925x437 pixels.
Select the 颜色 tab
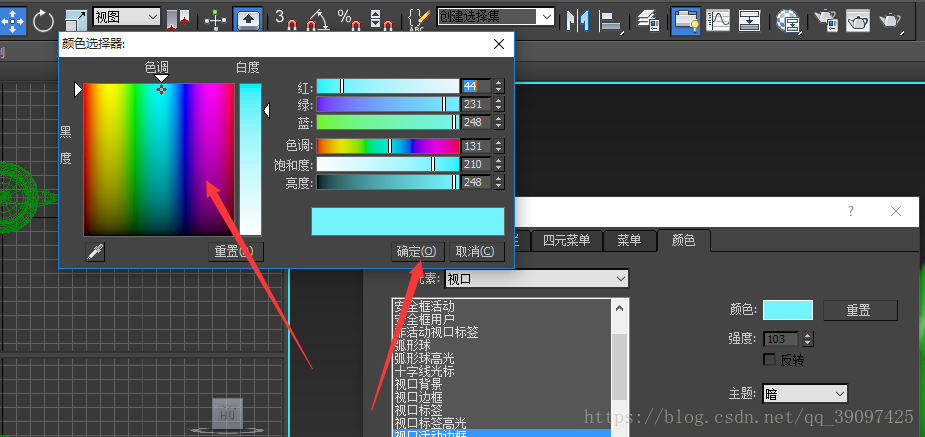(x=684, y=240)
